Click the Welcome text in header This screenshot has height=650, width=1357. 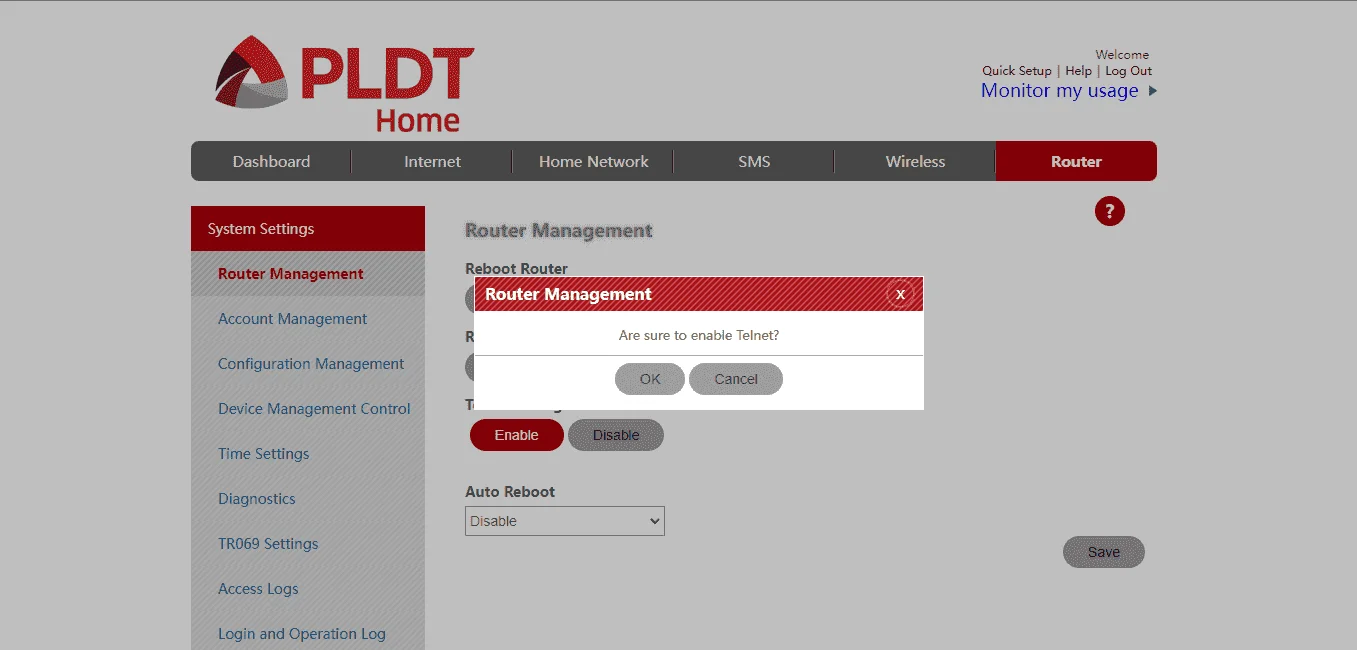[1122, 55]
